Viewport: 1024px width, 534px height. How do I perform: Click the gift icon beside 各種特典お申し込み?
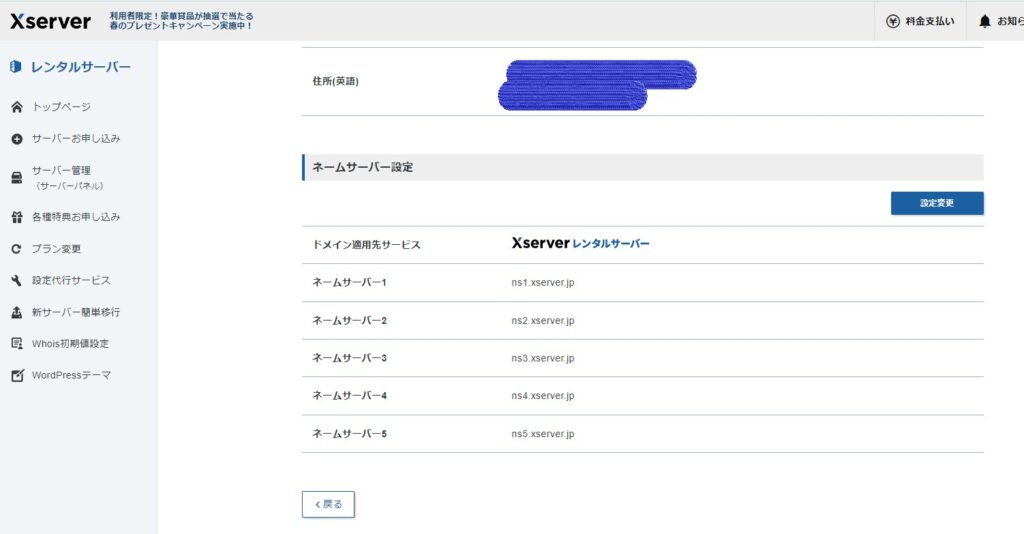pyautogui.click(x=17, y=217)
